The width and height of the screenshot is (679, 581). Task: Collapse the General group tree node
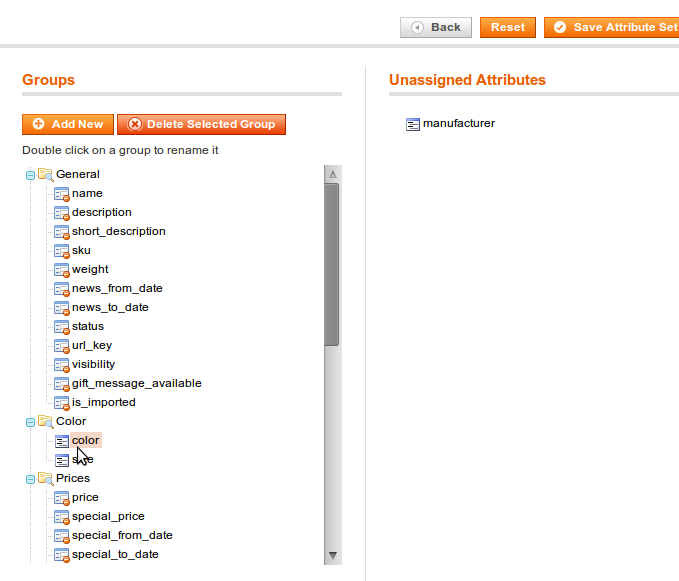point(30,175)
